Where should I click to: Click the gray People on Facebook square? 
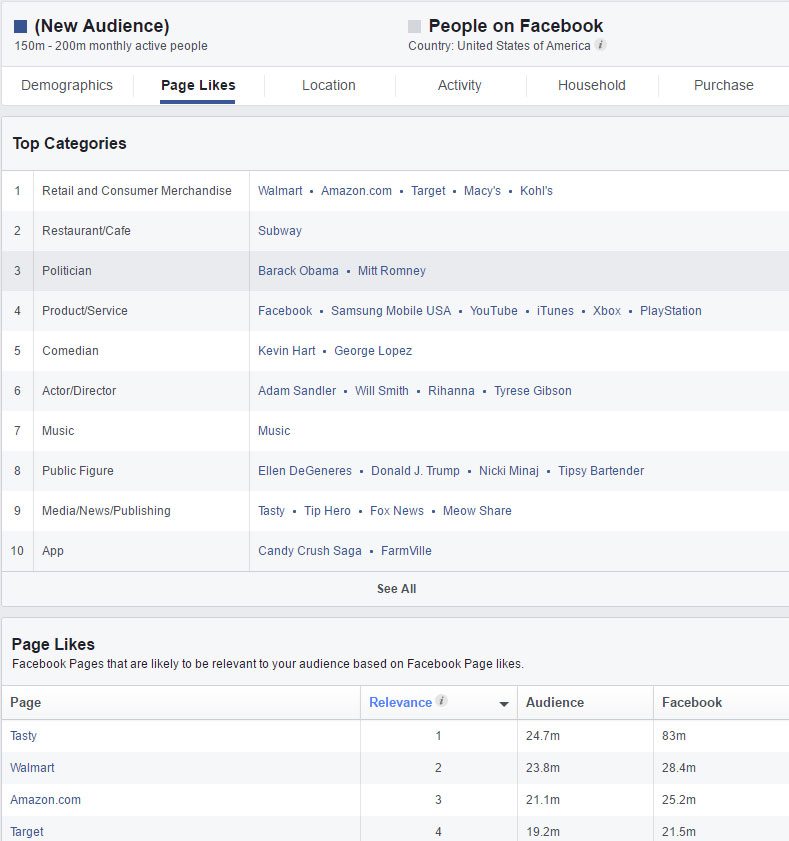pyautogui.click(x=414, y=26)
